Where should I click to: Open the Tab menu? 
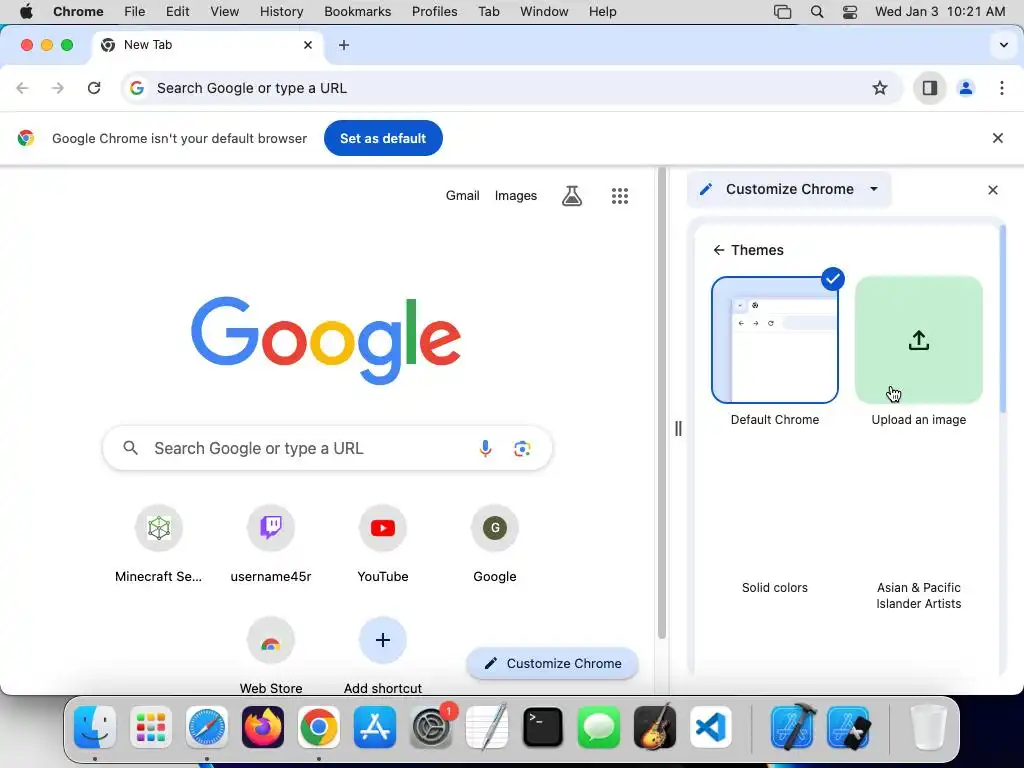point(488,11)
